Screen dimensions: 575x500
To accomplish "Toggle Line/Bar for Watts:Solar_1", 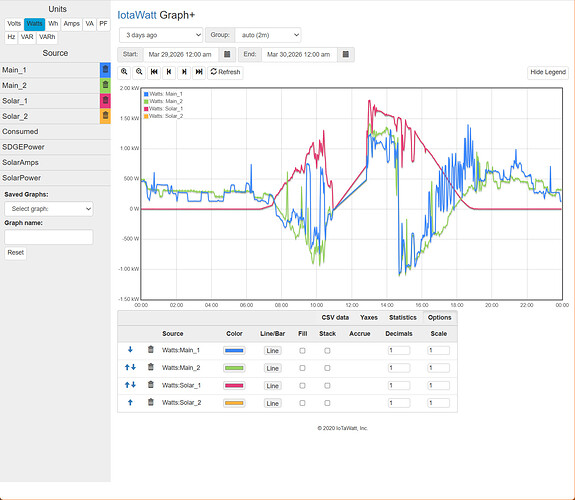I will [272, 386].
